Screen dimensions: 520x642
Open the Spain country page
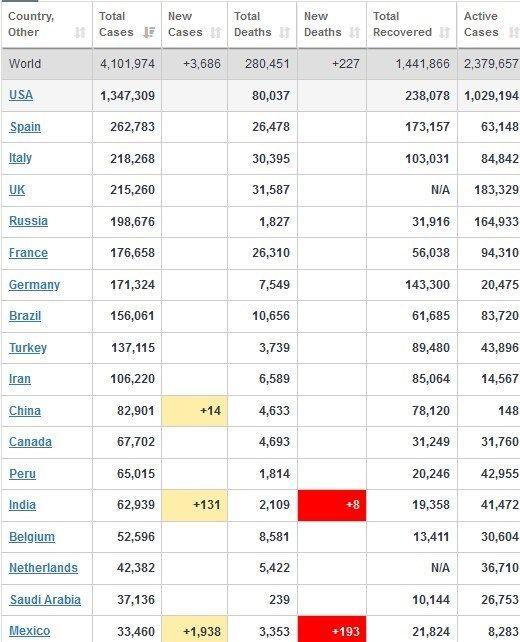click(25, 127)
